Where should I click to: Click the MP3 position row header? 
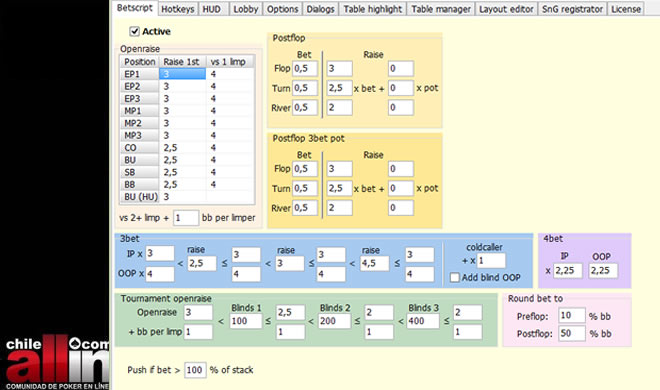tap(139, 135)
